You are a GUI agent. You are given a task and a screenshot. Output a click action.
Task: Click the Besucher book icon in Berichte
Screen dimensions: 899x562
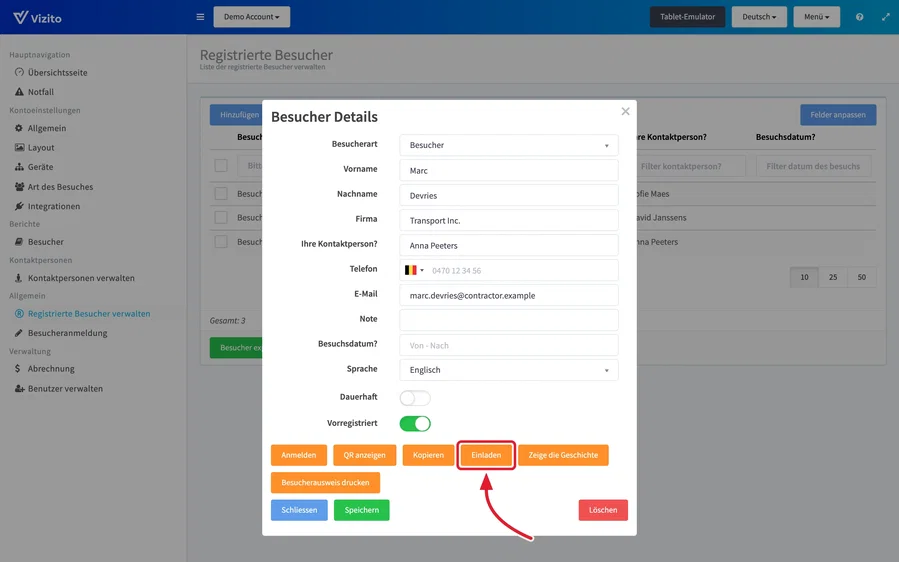tap(19, 241)
